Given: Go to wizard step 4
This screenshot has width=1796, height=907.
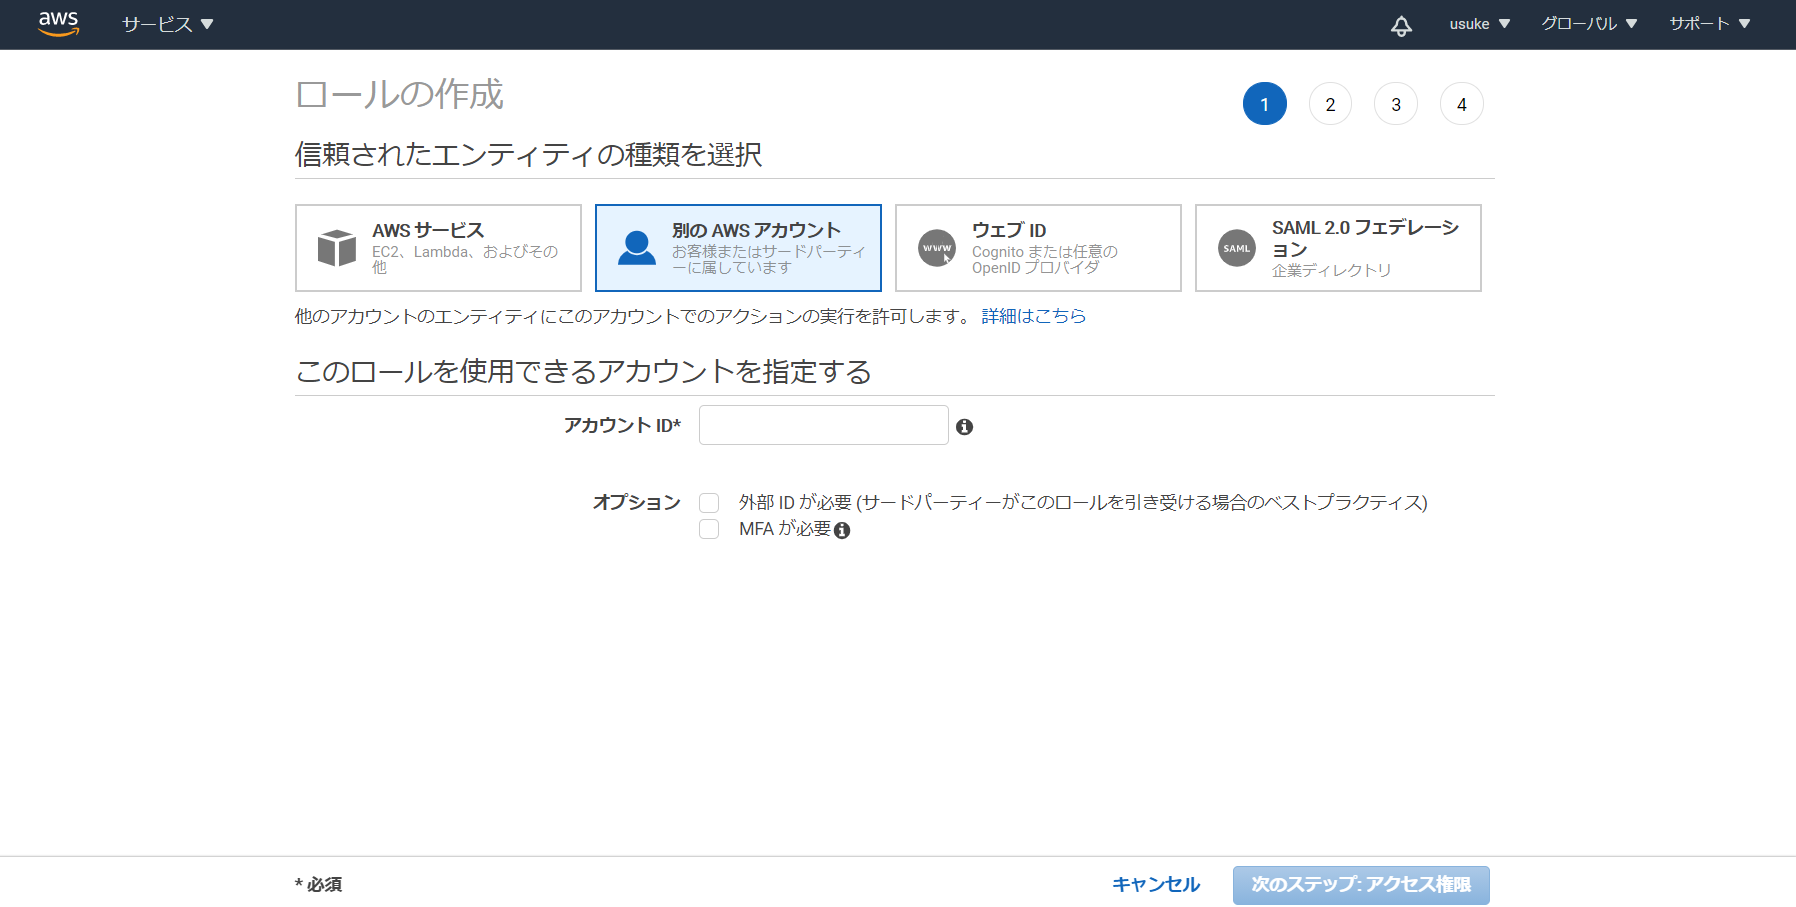Looking at the screenshot, I should pos(1462,104).
